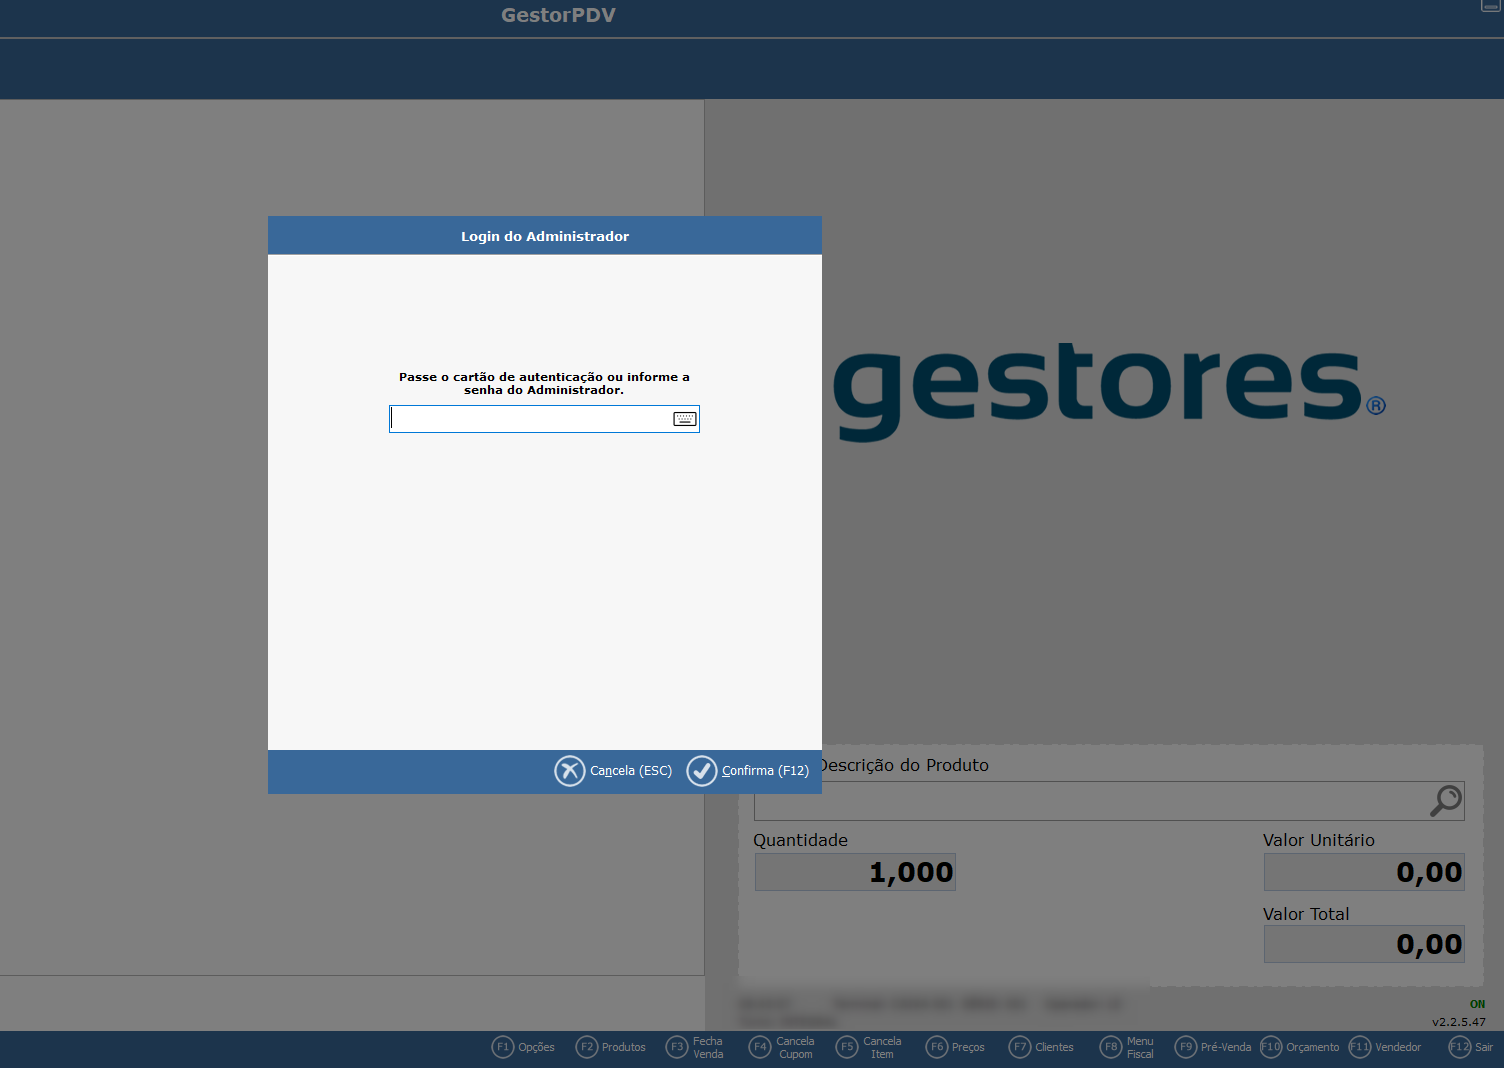Image resolution: width=1504 pixels, height=1068 pixels.
Task: Click the Cancela X circle icon
Action: click(570, 771)
